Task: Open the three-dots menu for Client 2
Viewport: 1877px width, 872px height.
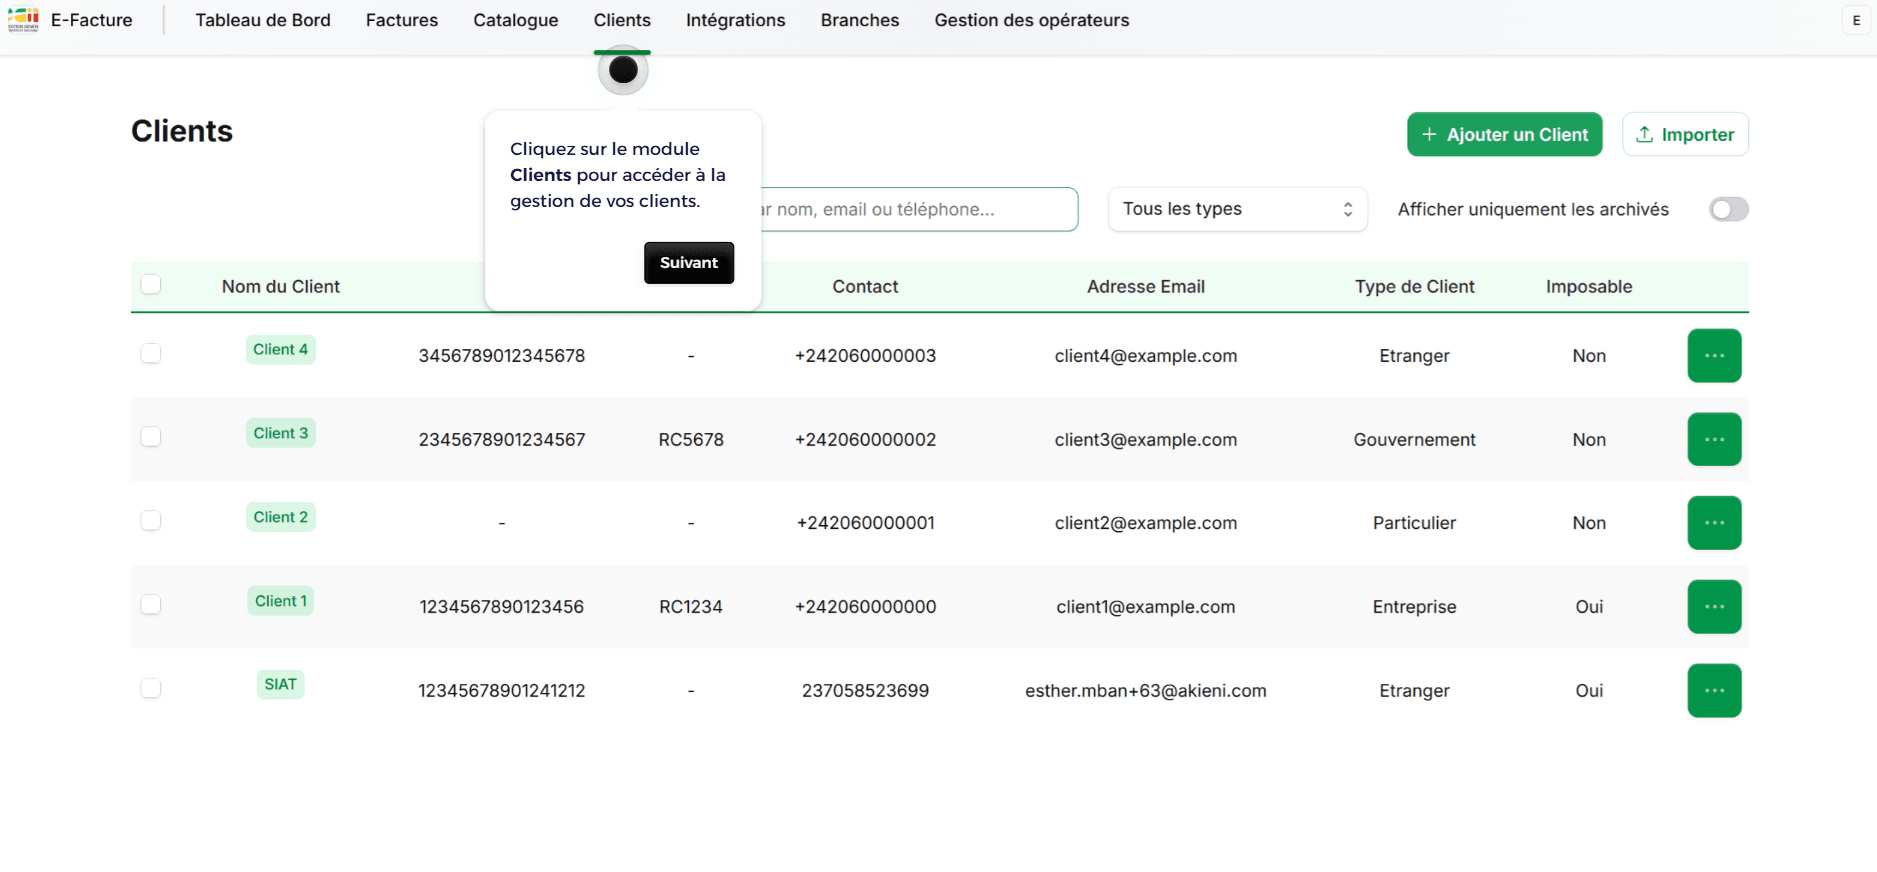Action: pos(1714,523)
